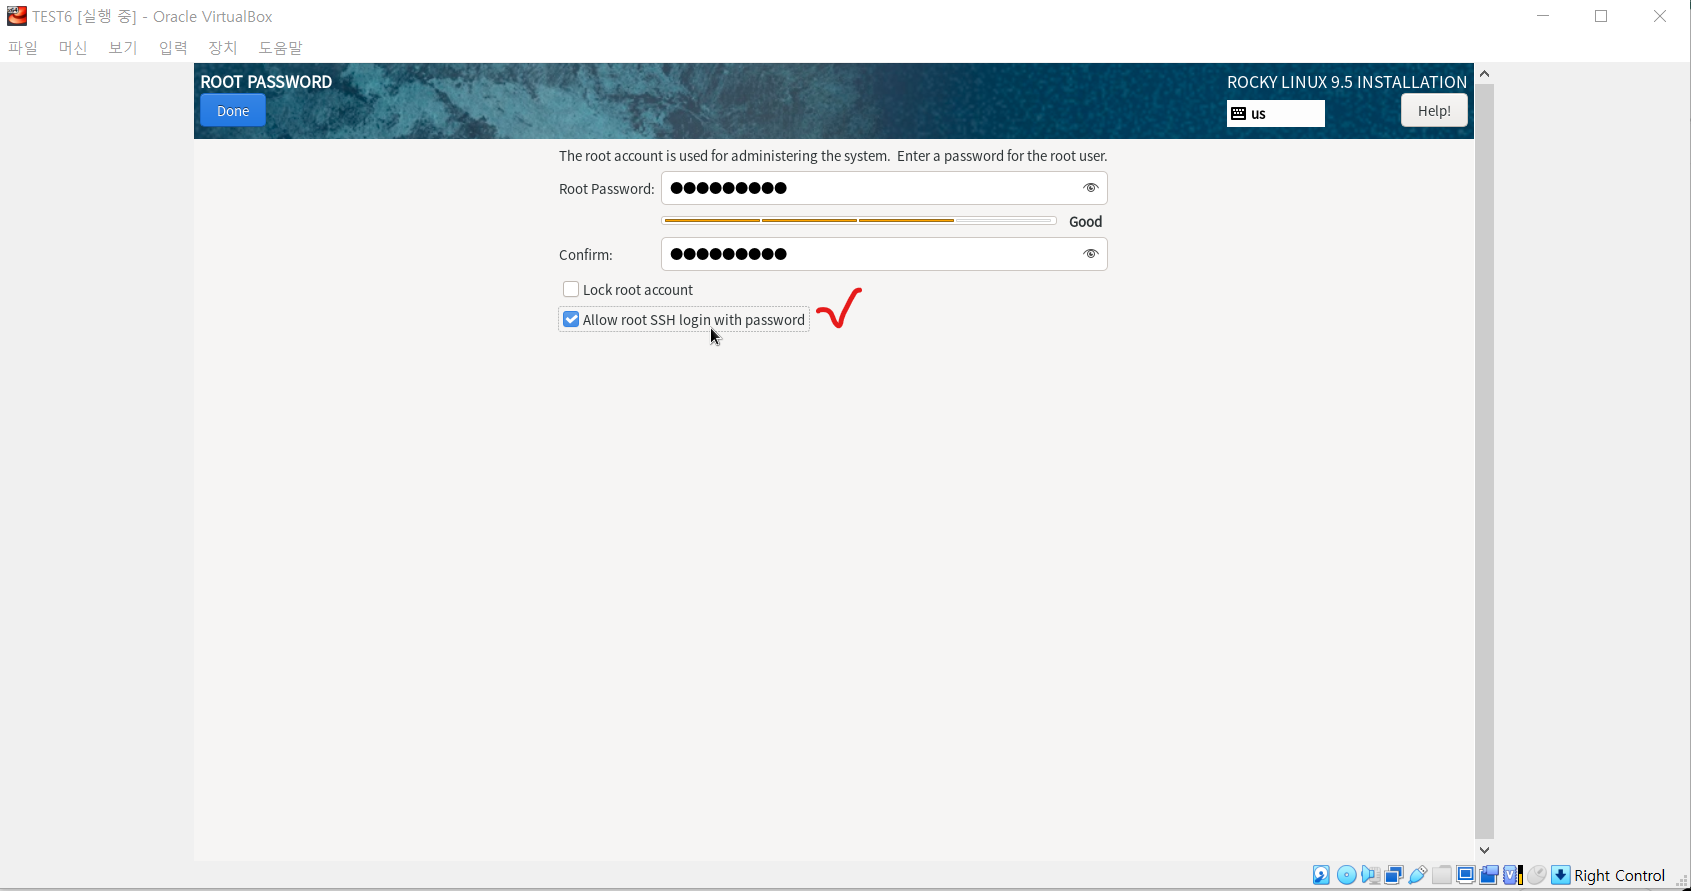This screenshot has width=1691, height=891.
Task: Focus the Root Password input field
Action: click(x=884, y=188)
